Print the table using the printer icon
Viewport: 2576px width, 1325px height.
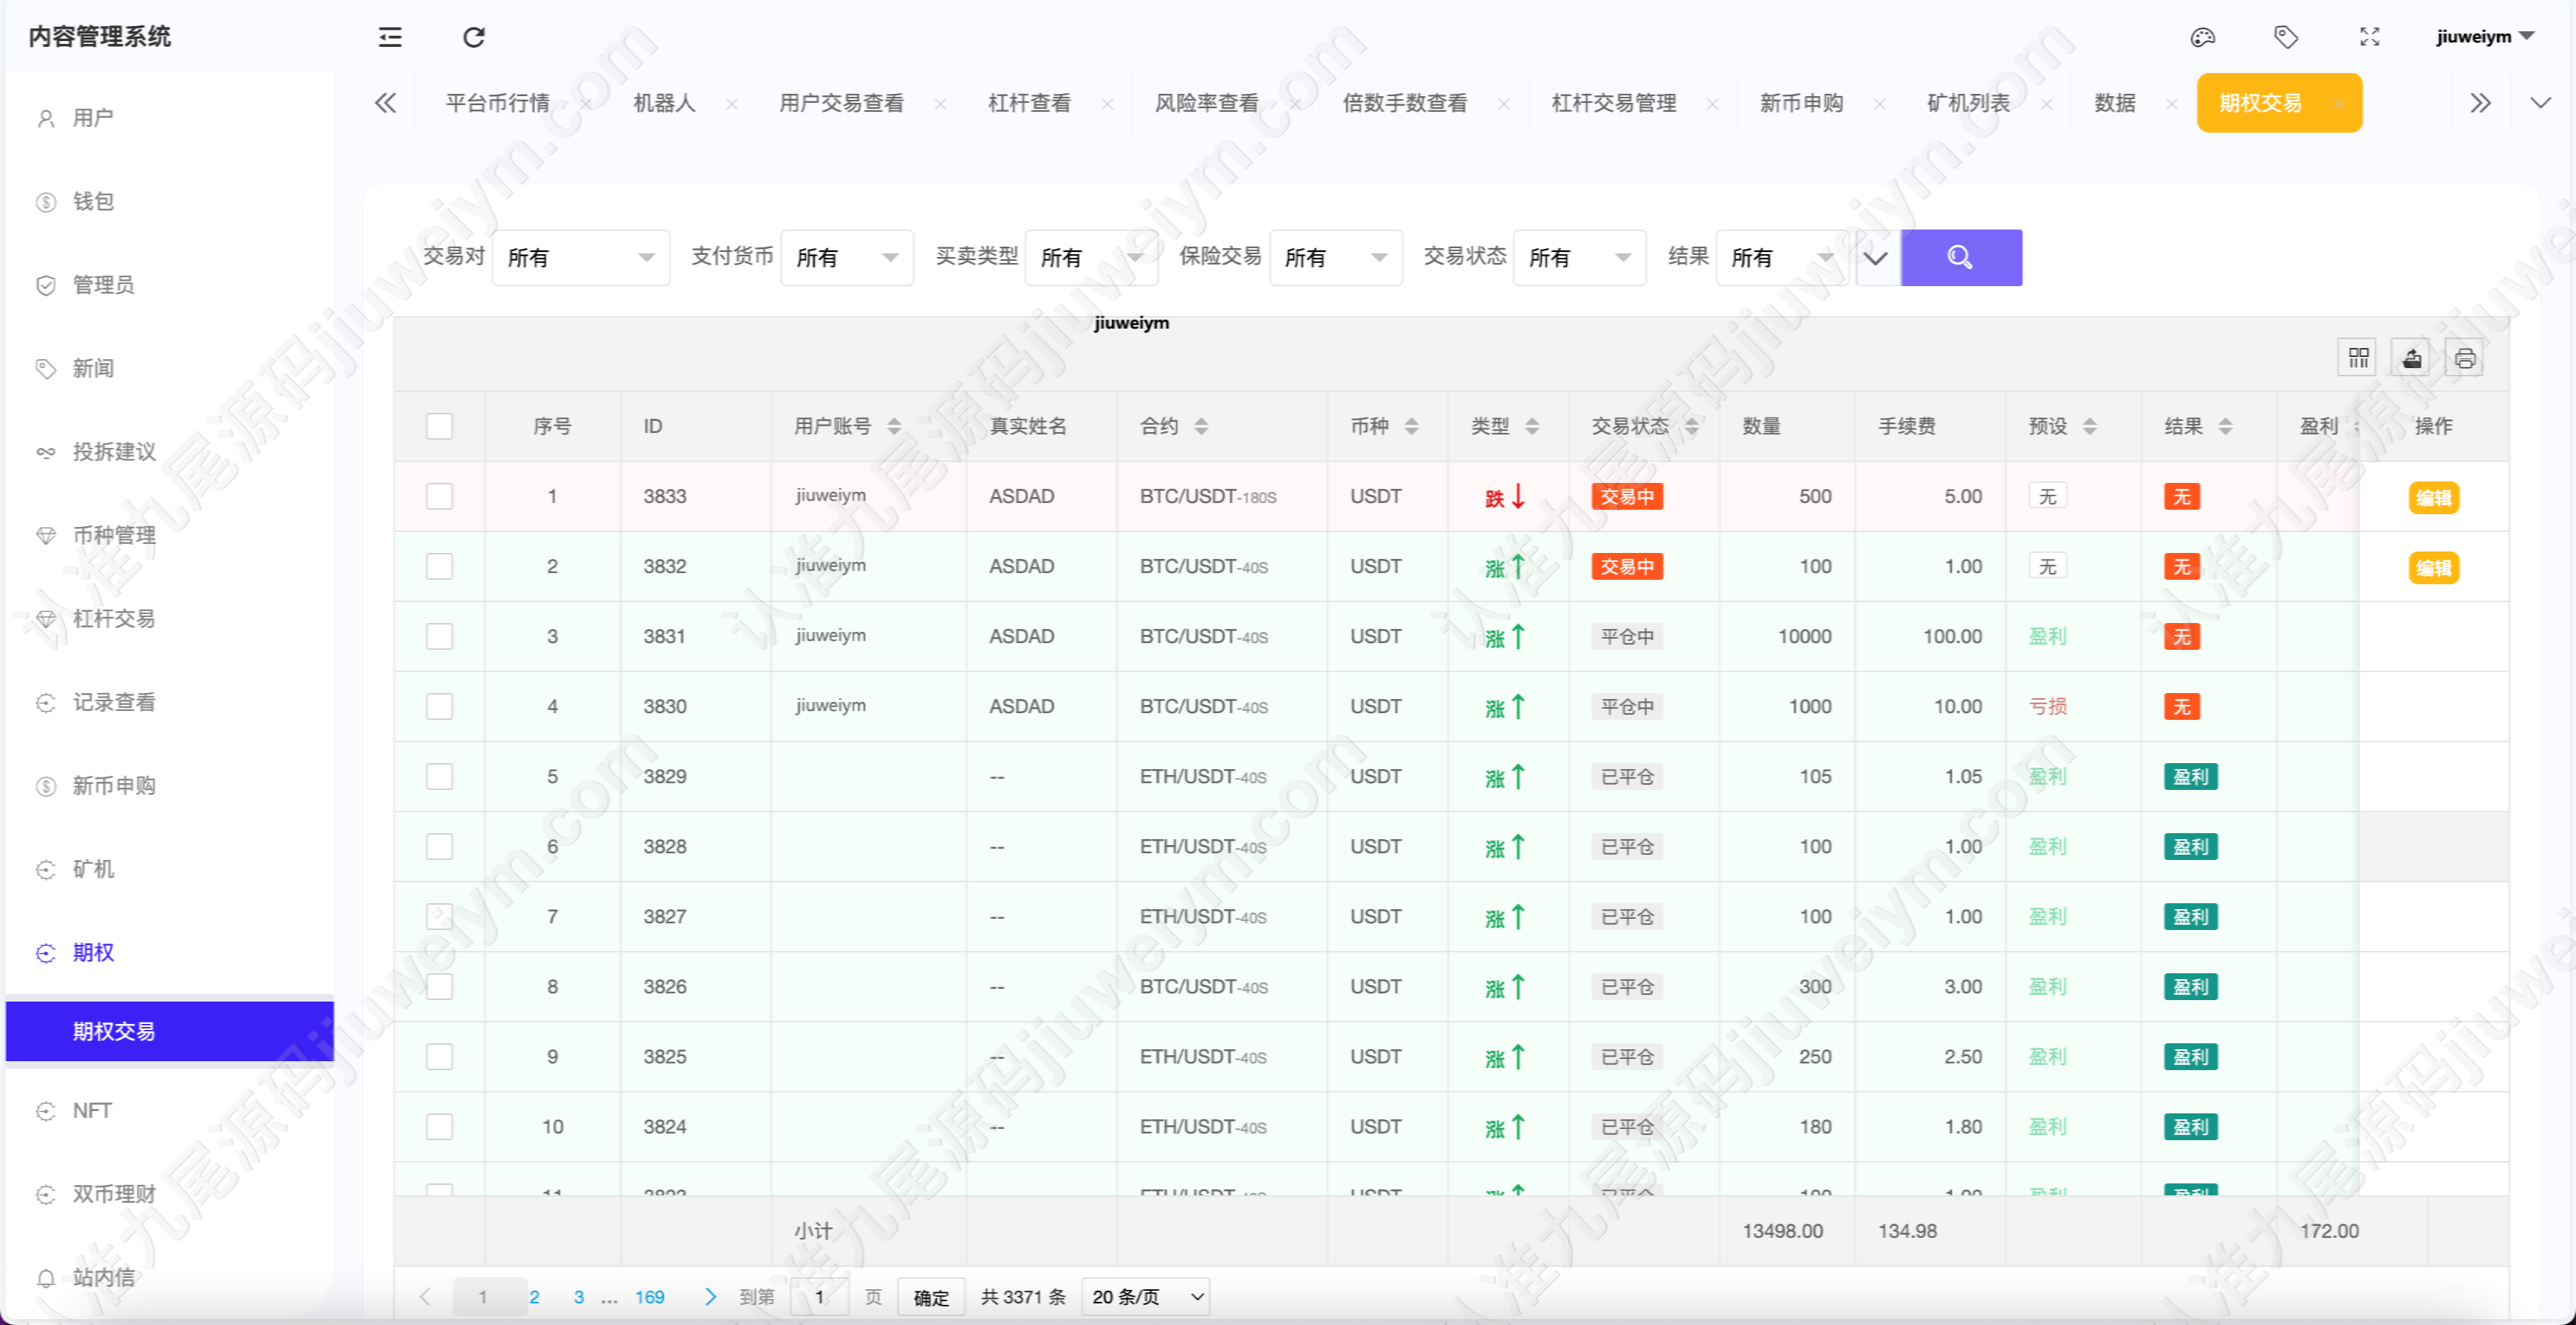point(2465,358)
